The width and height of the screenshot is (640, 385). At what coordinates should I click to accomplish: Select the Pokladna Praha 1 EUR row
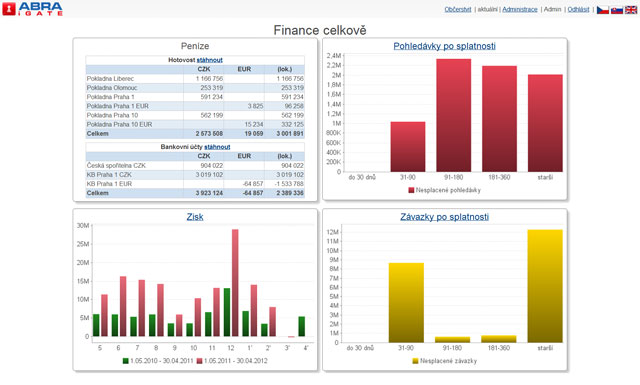click(195, 106)
